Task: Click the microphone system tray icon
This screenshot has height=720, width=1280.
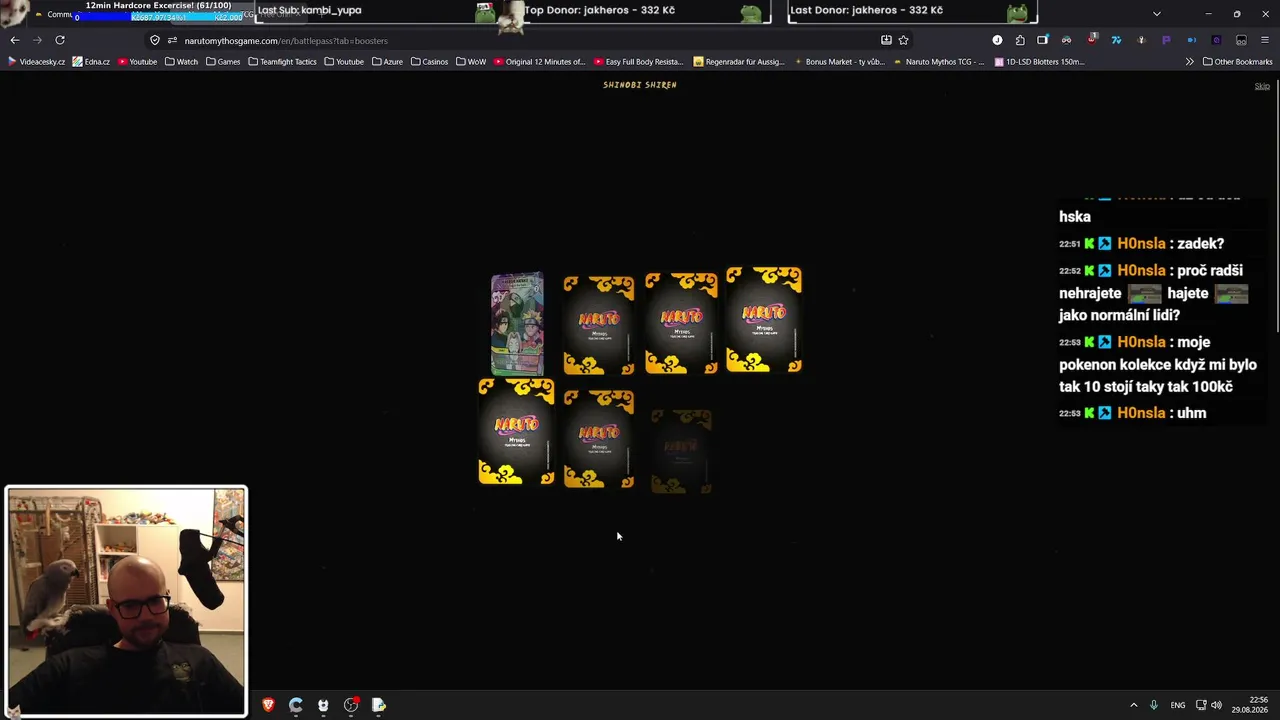Action: click(x=1154, y=705)
